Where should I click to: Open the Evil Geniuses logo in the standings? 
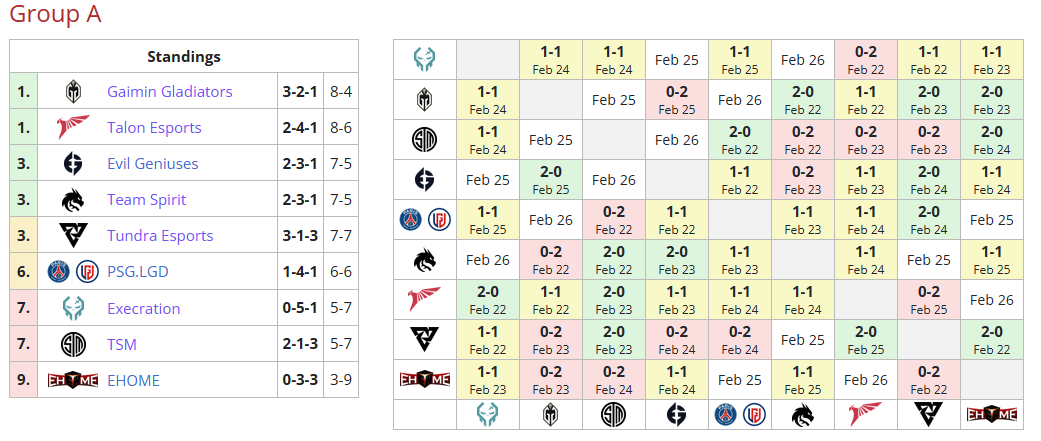(73, 164)
